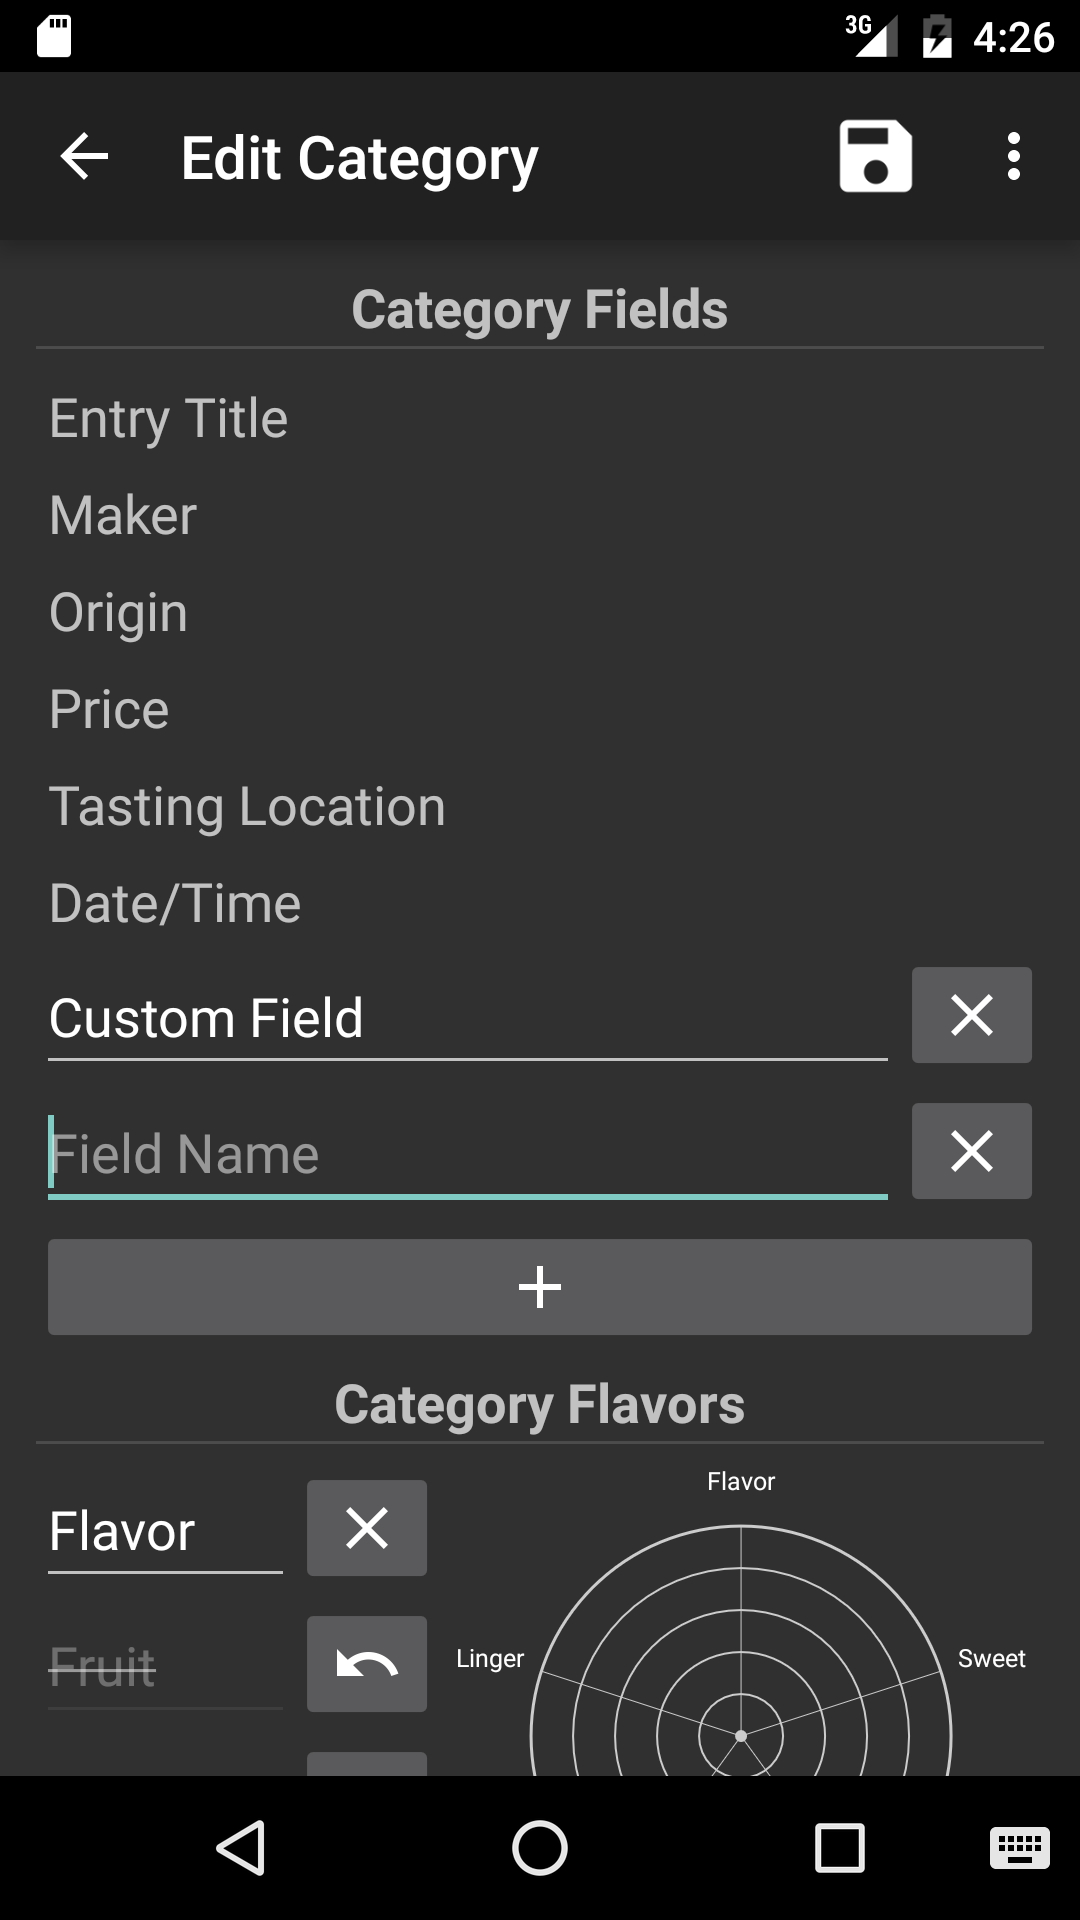1080x1920 pixels.
Task: Open the three-dot overflow menu
Action: [x=1013, y=157]
